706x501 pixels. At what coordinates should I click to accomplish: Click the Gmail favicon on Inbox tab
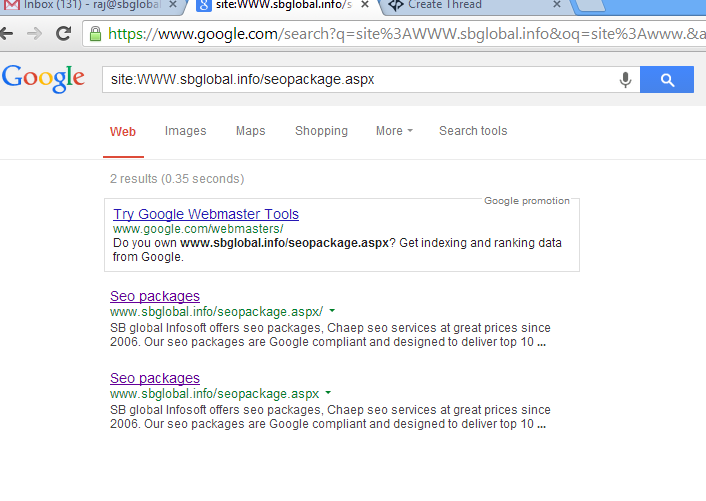pos(12,5)
